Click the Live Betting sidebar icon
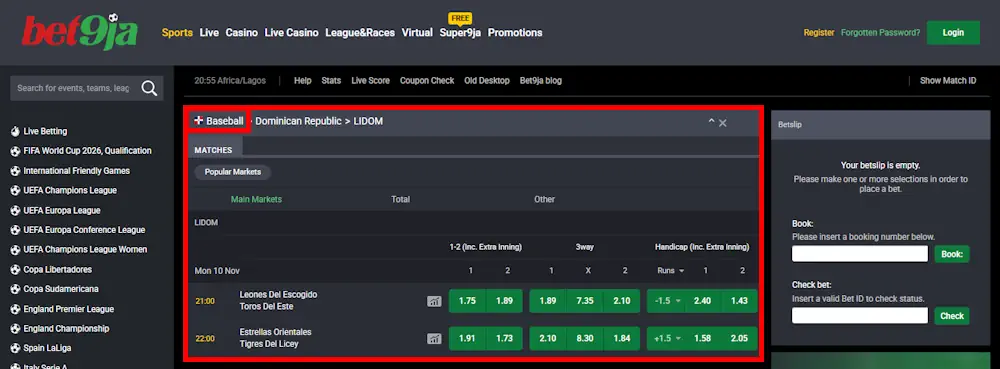Viewport: 1000px width, 369px height. coord(15,131)
